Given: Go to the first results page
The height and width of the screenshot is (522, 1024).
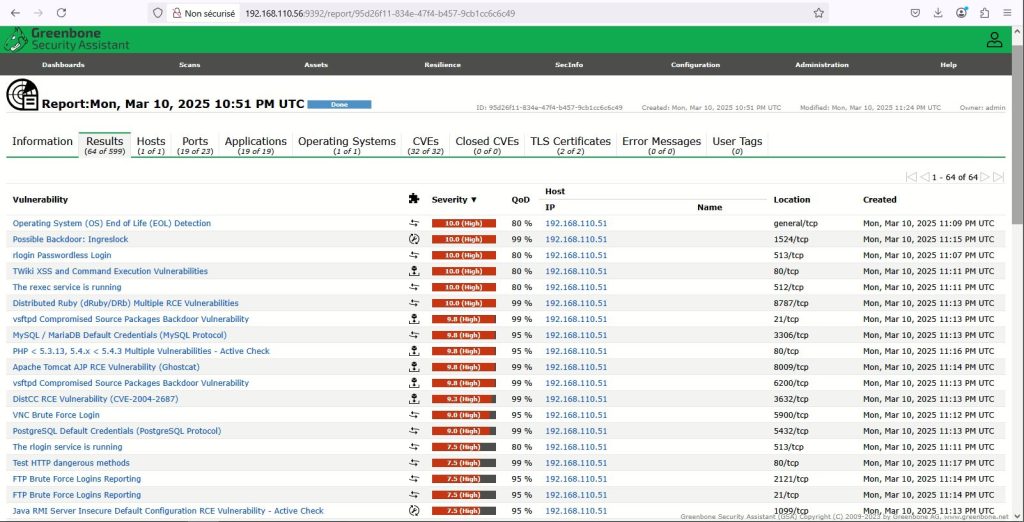Looking at the screenshot, I should tap(911, 177).
